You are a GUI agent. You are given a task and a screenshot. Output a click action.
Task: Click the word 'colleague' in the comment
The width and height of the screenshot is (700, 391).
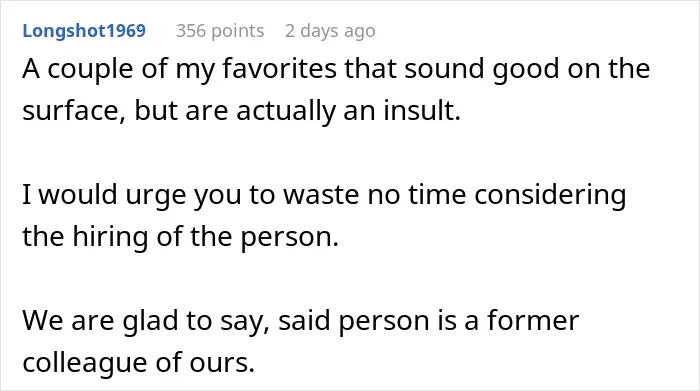(85, 363)
